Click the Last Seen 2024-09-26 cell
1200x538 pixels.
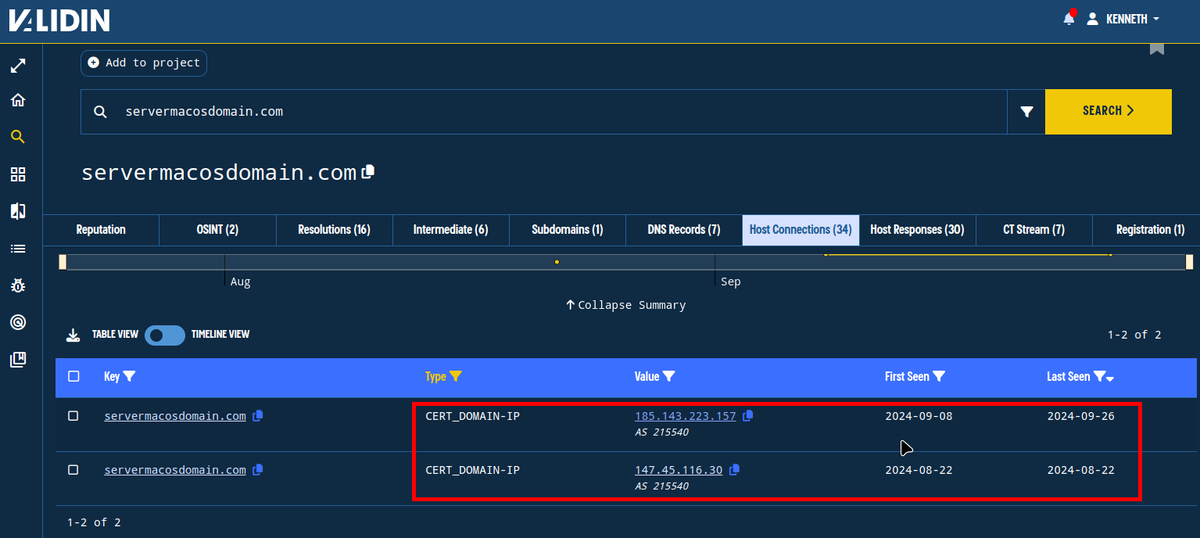coord(1080,416)
